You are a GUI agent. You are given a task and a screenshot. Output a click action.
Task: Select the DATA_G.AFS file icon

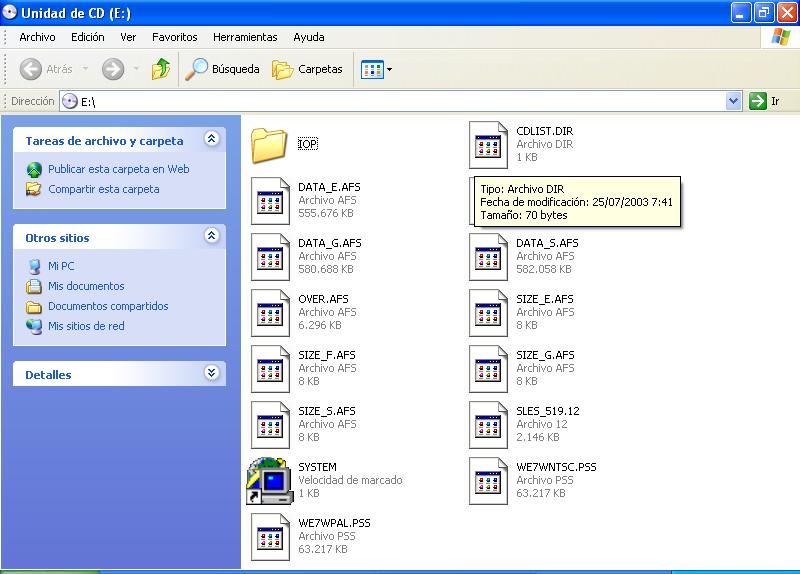(270, 257)
